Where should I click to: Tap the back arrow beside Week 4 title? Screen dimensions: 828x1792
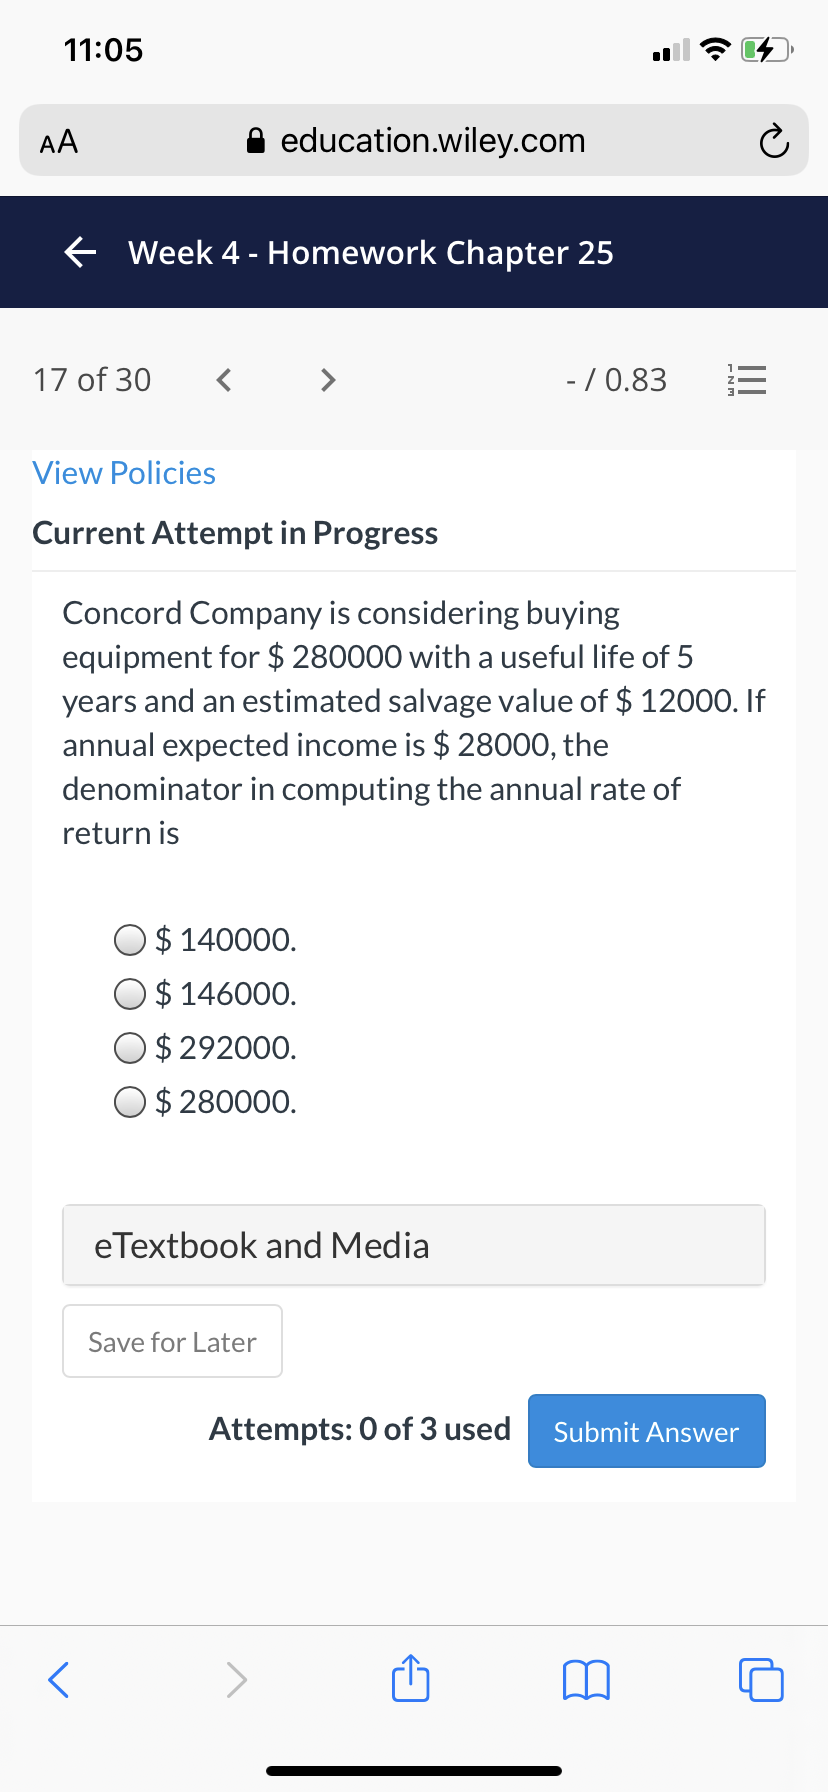pos(80,253)
